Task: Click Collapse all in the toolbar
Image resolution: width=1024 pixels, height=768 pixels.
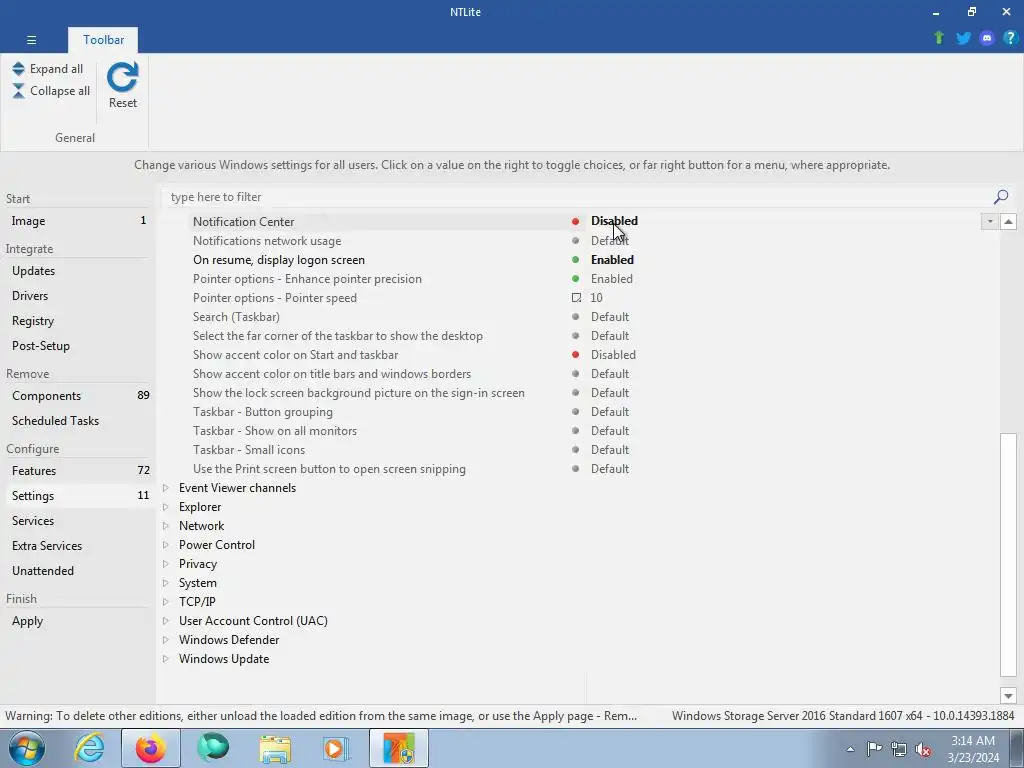Action: click(x=51, y=91)
